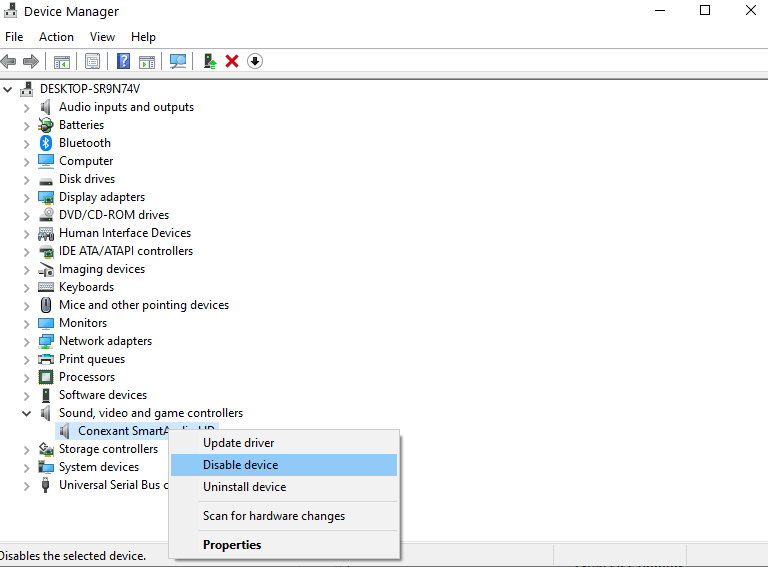Expand the Monitors category arrow
The width and height of the screenshot is (768, 567).
(26, 324)
